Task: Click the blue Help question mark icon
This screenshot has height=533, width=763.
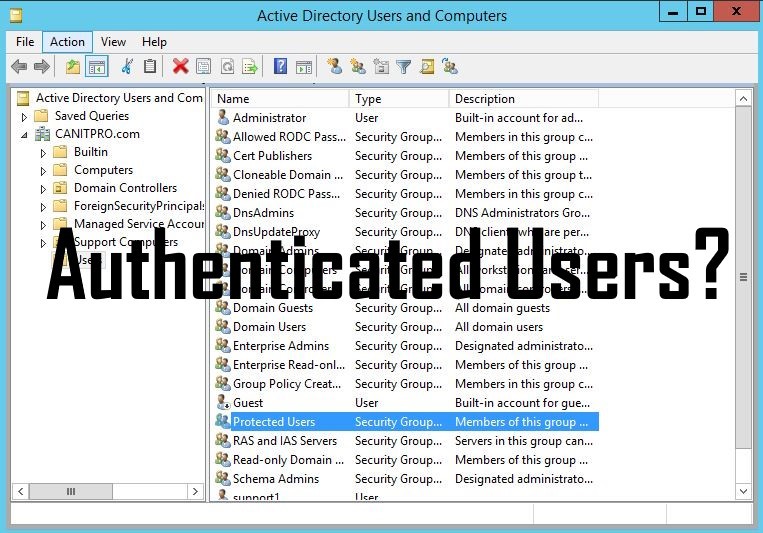Action: [280, 67]
